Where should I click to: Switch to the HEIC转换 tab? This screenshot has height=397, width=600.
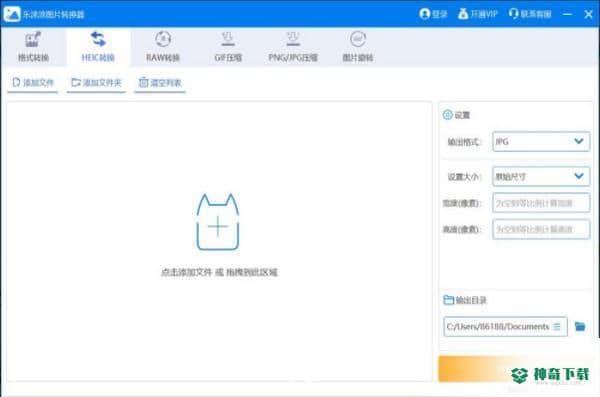(98, 47)
